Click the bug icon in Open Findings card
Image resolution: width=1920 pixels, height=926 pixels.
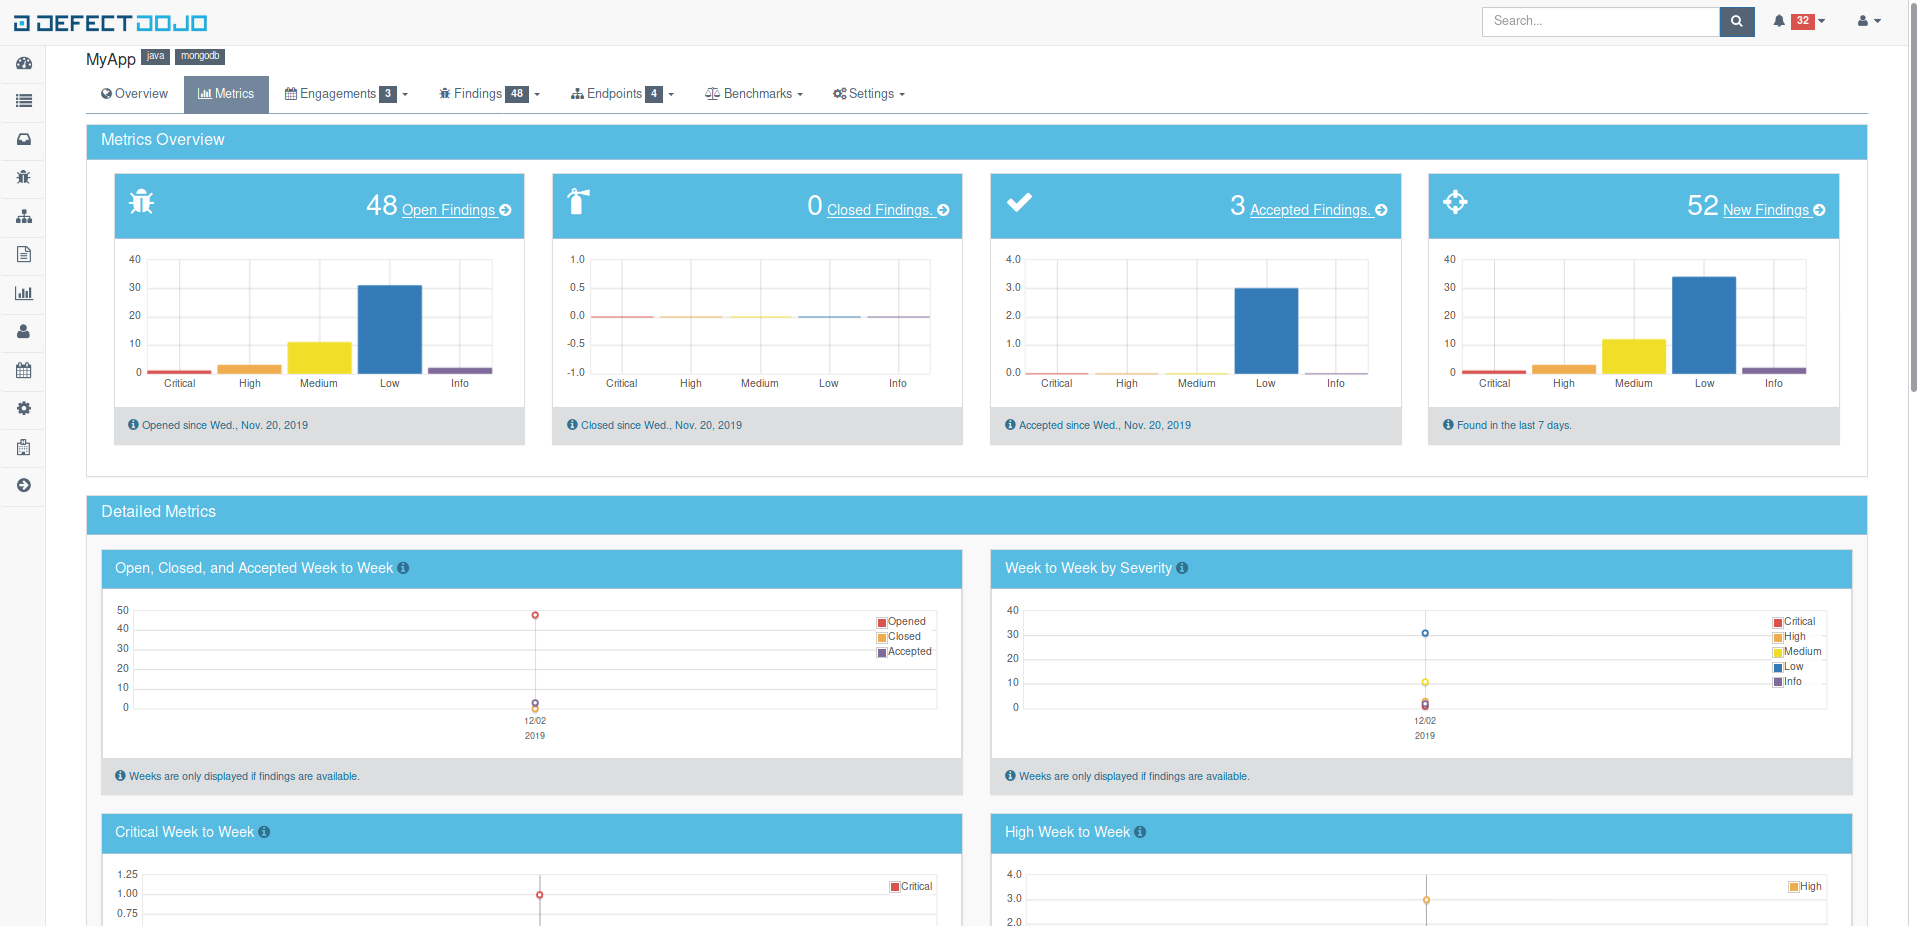tap(142, 202)
